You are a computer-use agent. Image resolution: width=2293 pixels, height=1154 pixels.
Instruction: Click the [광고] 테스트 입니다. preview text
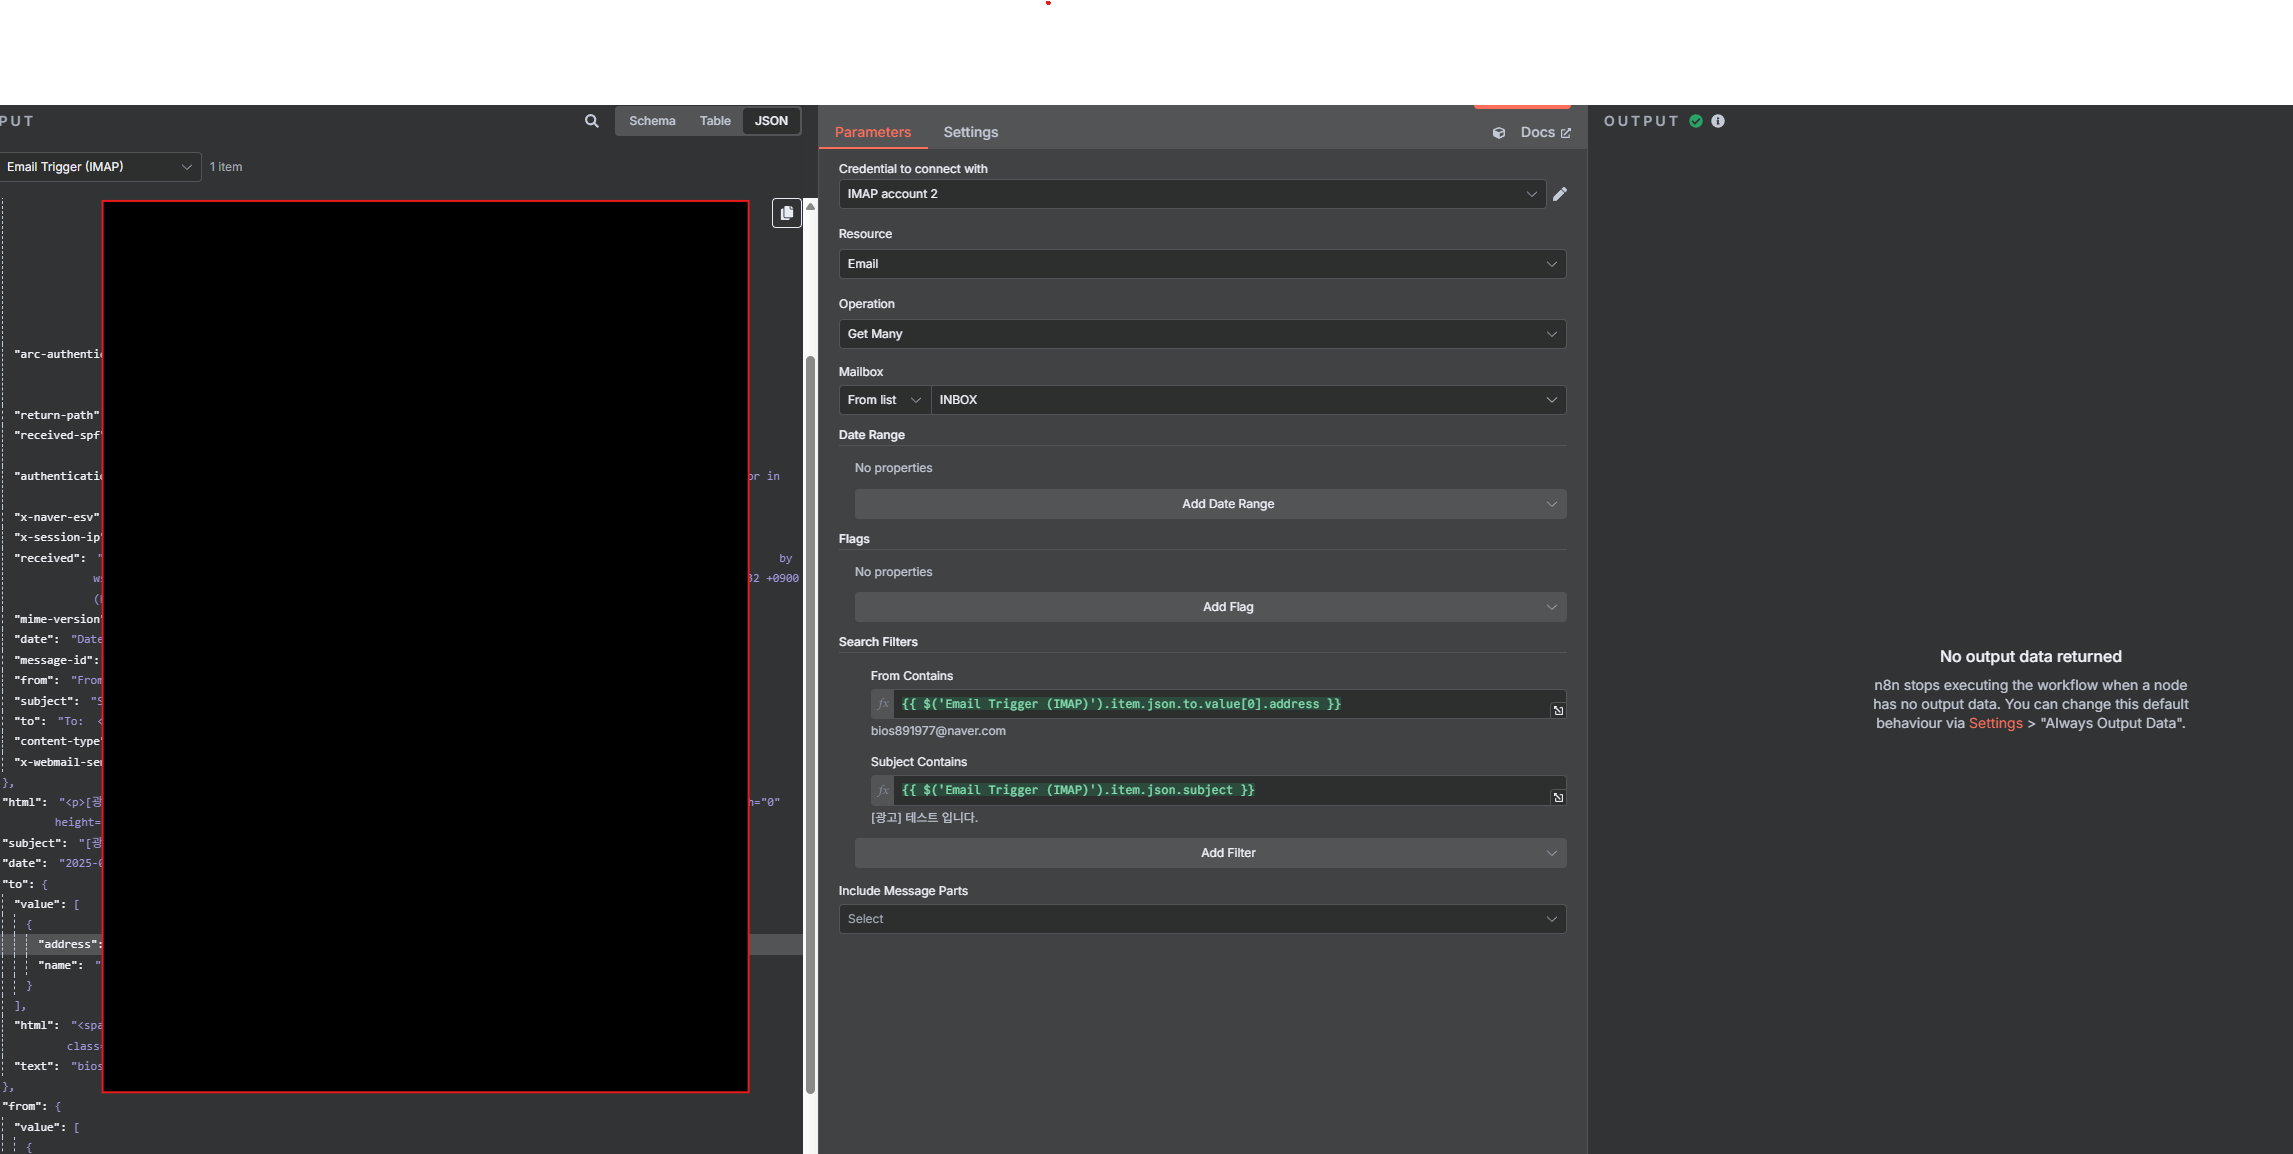coord(924,817)
